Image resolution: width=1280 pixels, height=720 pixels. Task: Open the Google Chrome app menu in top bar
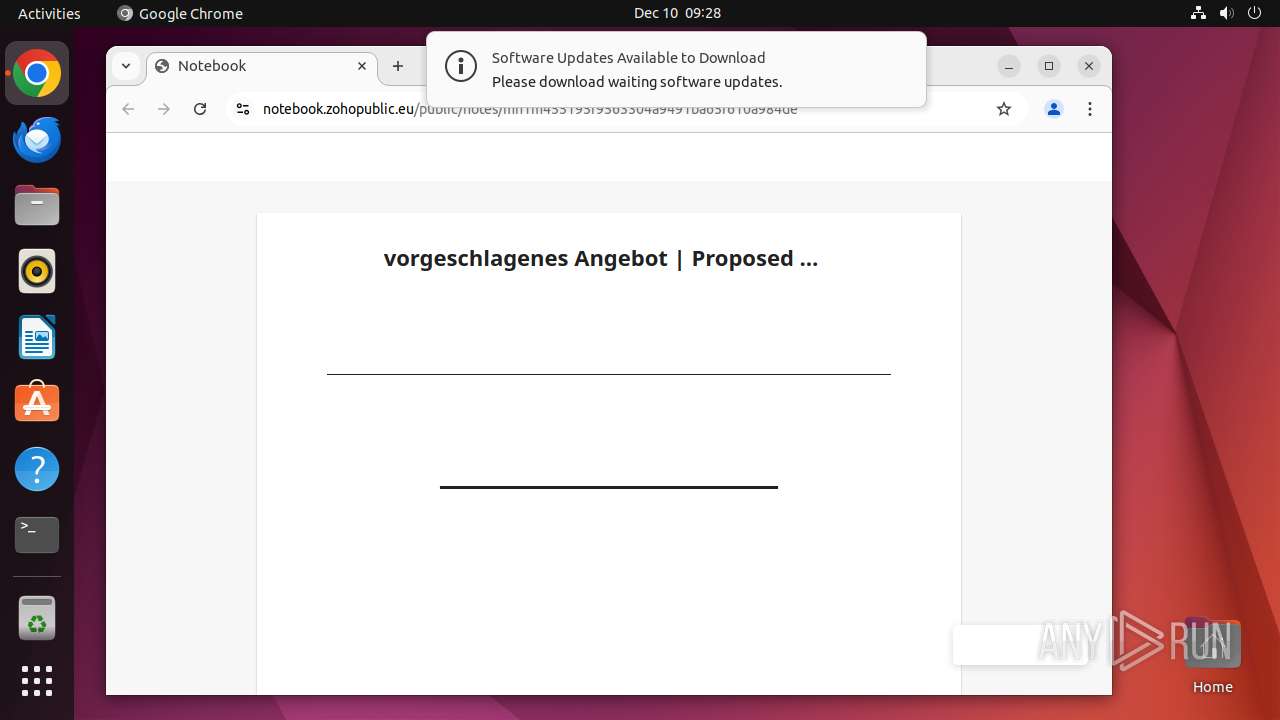point(180,13)
